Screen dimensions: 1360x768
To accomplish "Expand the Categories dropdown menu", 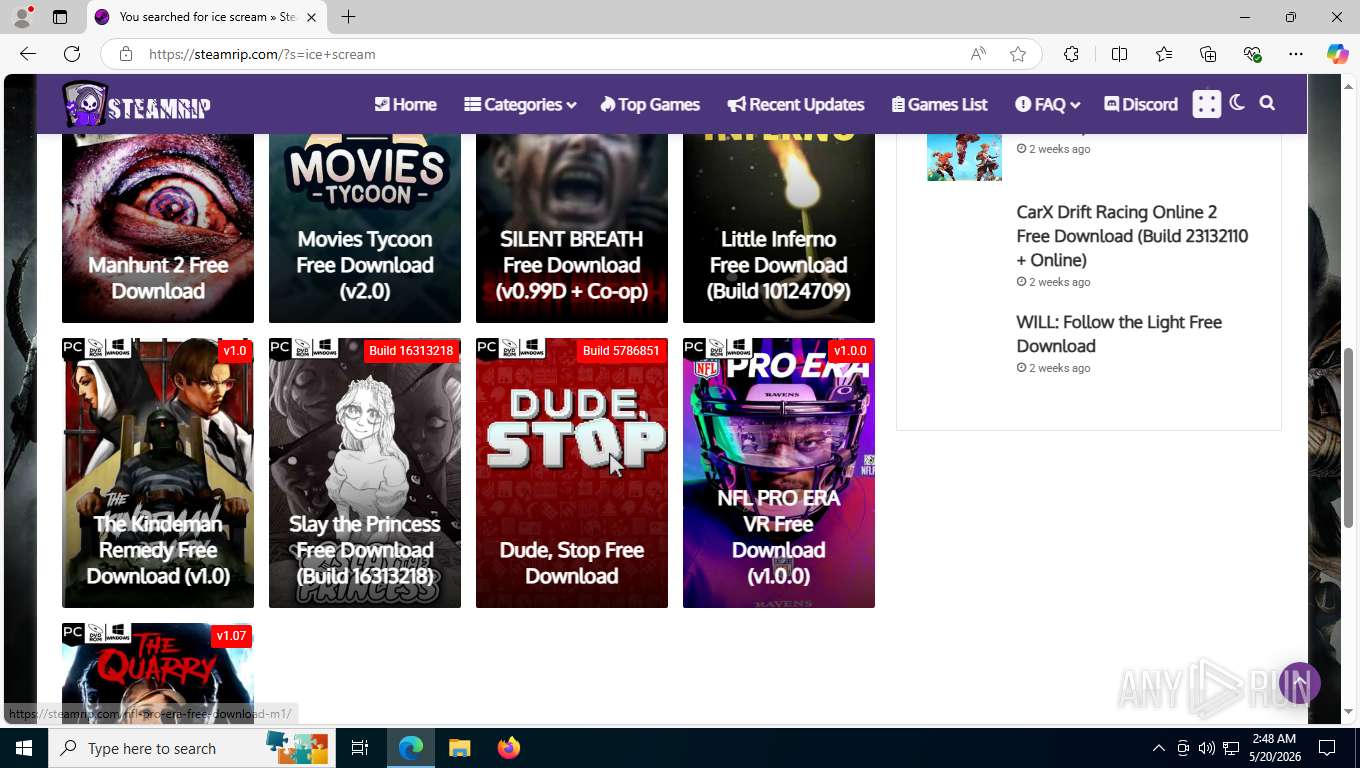I will [520, 104].
